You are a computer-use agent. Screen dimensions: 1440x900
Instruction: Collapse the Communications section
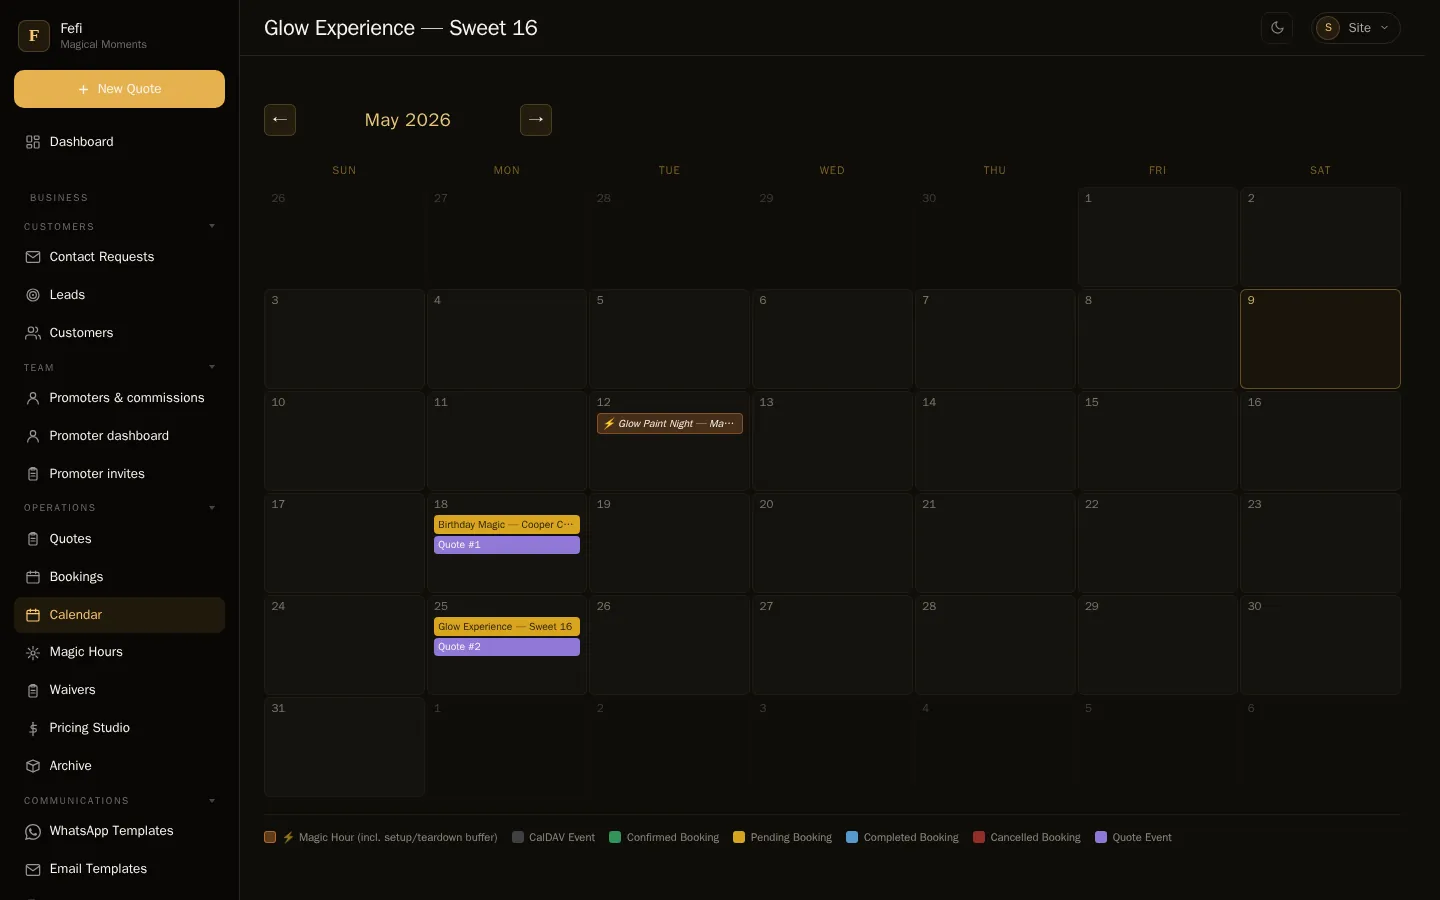tap(212, 801)
